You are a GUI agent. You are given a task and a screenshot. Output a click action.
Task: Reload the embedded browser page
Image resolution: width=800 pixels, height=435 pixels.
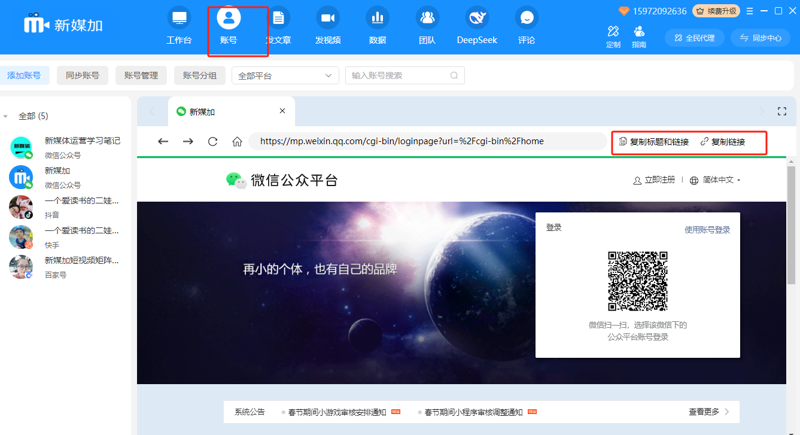coord(213,141)
